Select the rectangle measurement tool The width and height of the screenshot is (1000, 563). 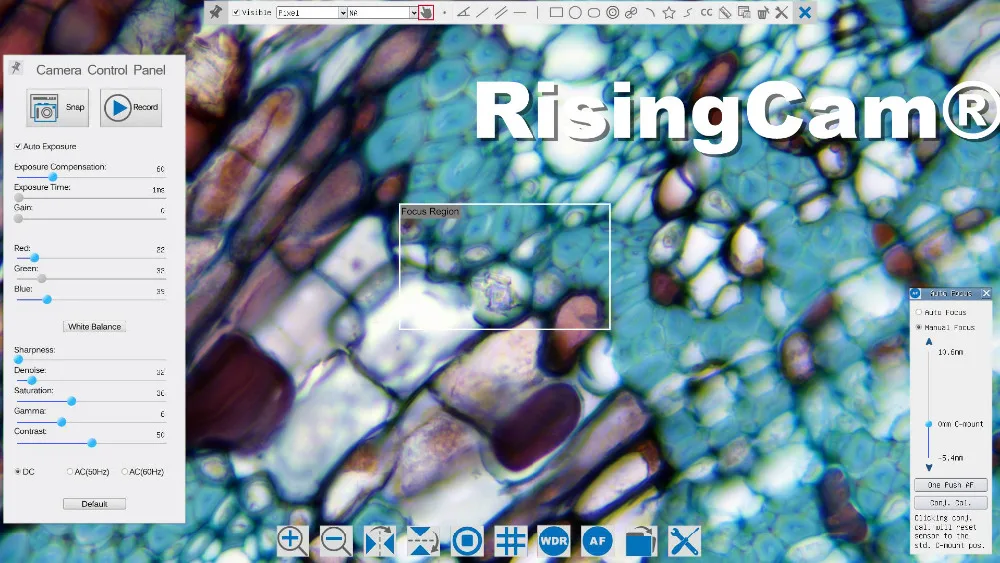(x=556, y=12)
